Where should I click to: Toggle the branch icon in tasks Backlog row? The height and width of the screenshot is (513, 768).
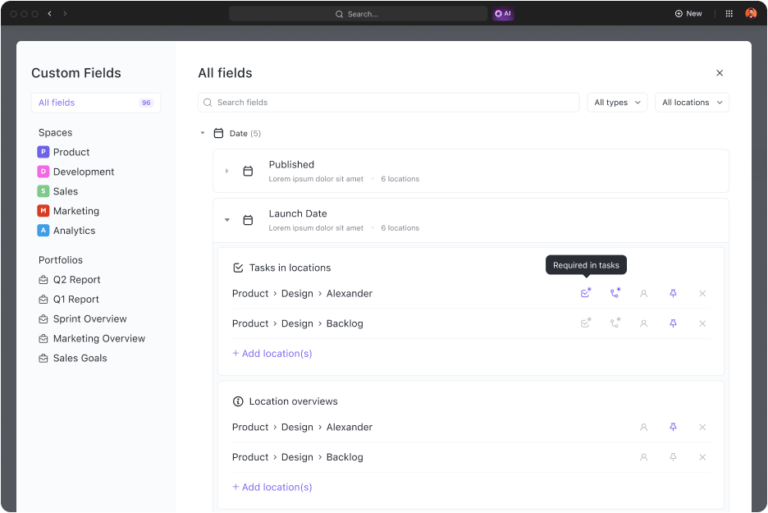tap(615, 323)
